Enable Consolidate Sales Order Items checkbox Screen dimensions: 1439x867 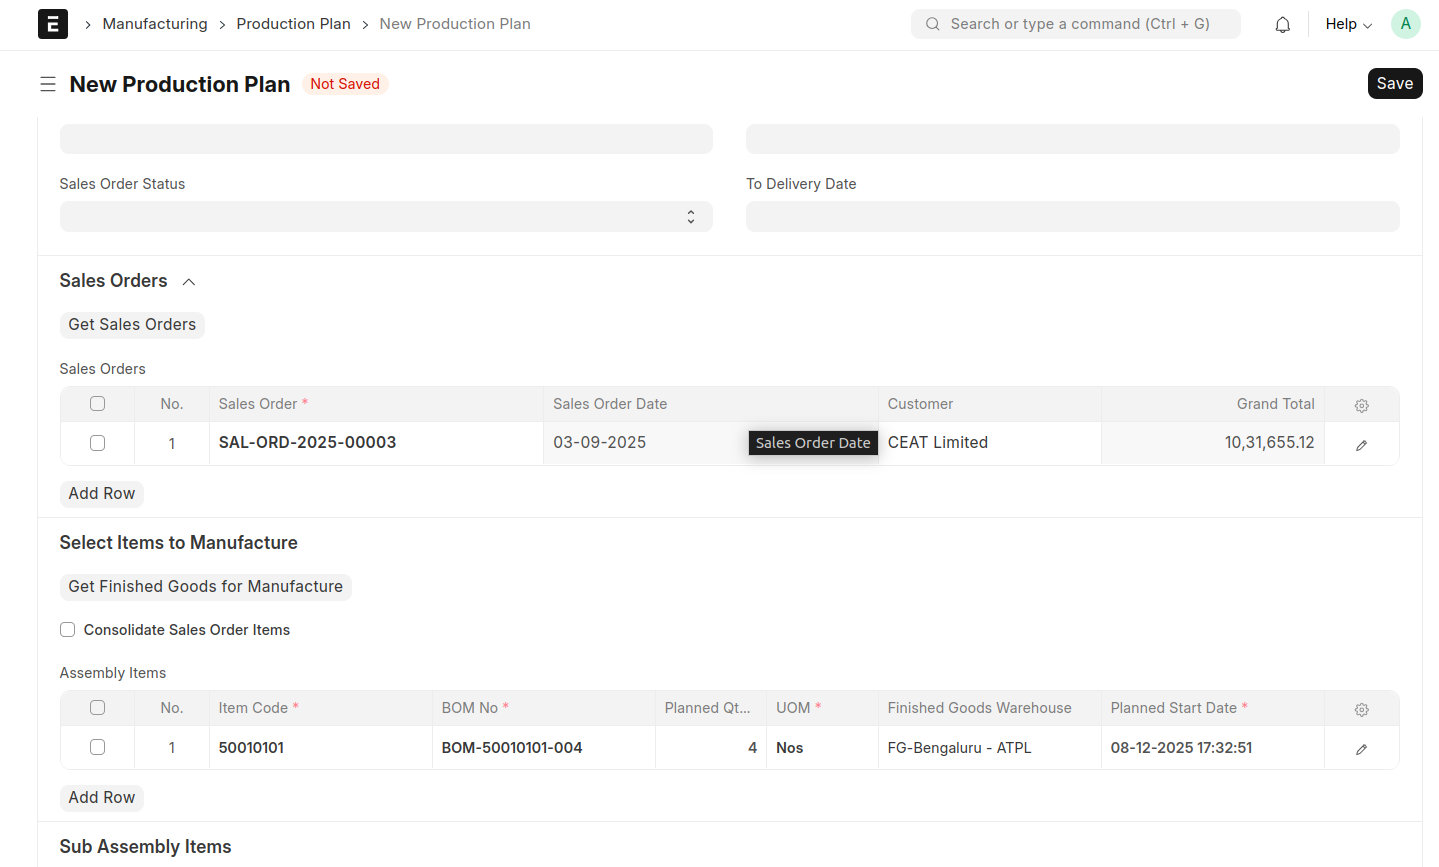tap(68, 630)
